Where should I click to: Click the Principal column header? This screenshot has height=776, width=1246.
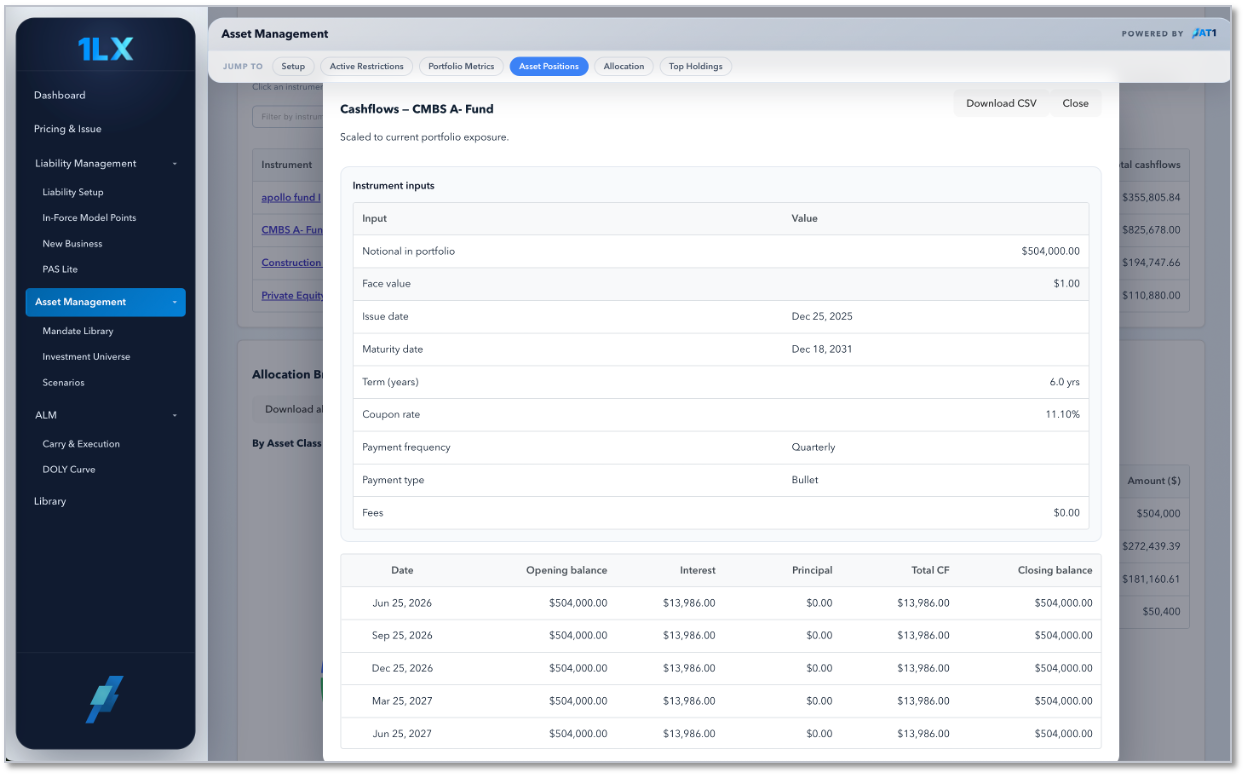pyautogui.click(x=812, y=570)
